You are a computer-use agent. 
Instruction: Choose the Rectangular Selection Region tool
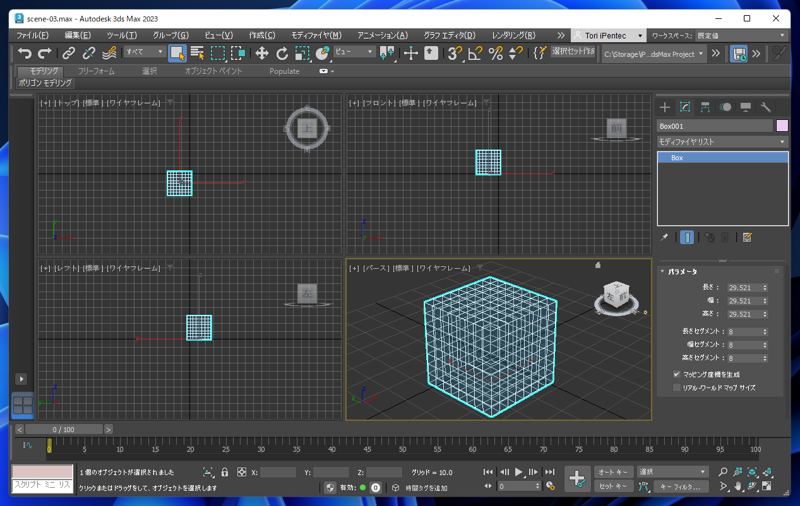(x=218, y=53)
